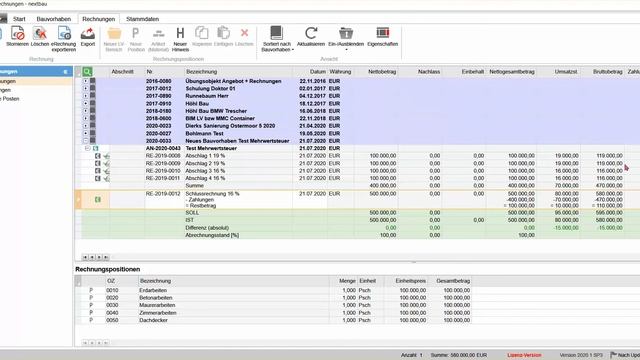The width and height of the screenshot is (640, 360).
Task: Open the Stammdaten ribbon tab
Action: [142, 19]
